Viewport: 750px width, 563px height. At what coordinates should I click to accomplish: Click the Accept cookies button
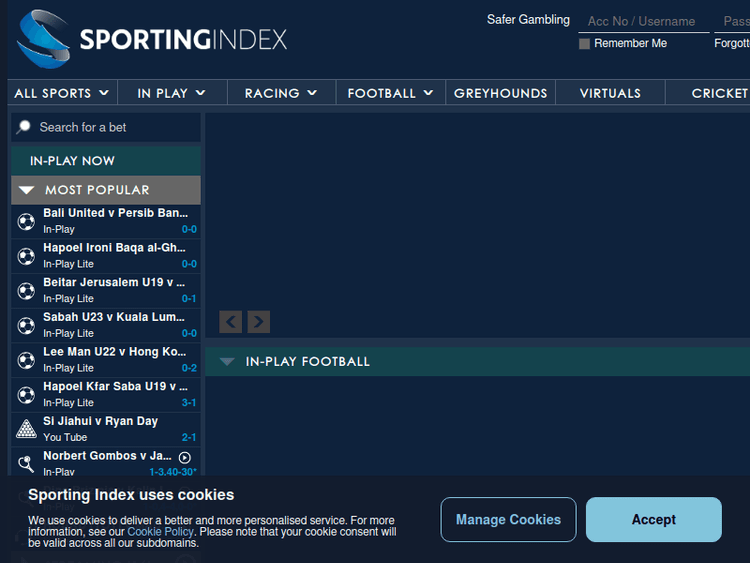653,519
